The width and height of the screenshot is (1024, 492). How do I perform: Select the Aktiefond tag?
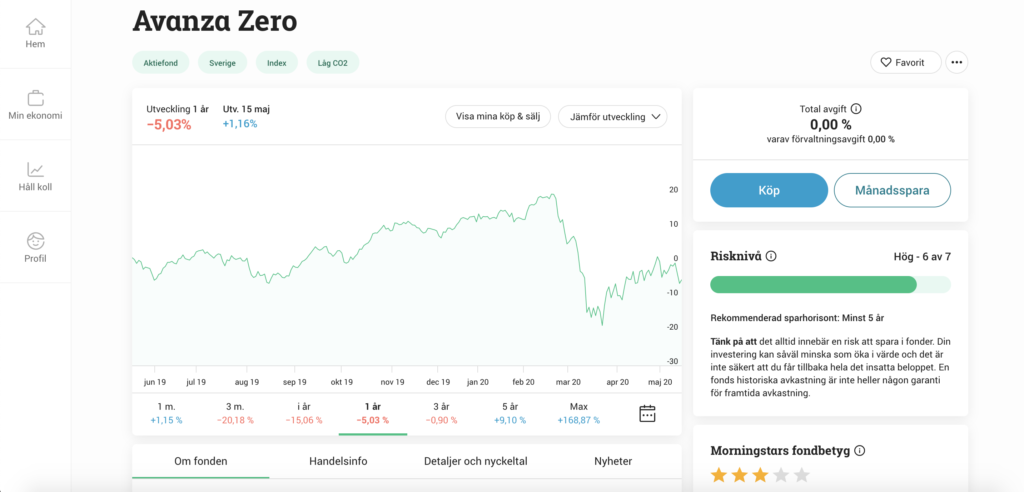pyautogui.click(x=161, y=63)
